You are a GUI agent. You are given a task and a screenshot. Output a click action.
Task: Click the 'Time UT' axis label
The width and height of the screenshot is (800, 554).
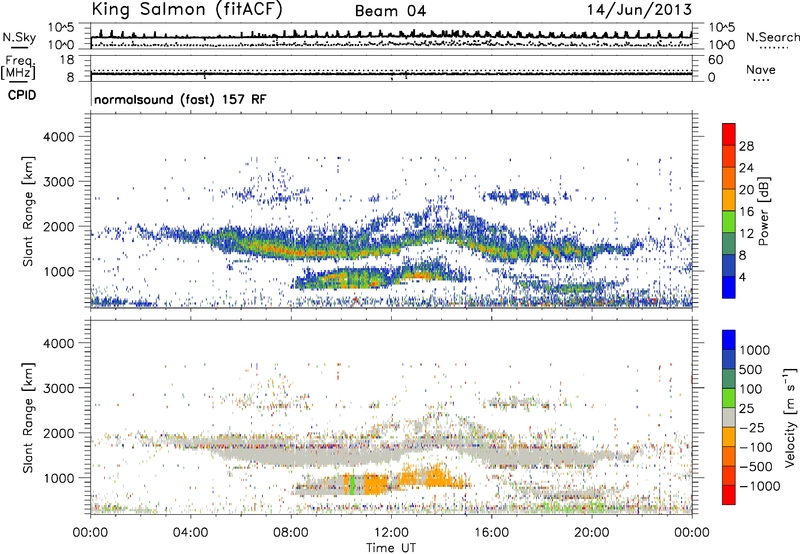coord(391,548)
